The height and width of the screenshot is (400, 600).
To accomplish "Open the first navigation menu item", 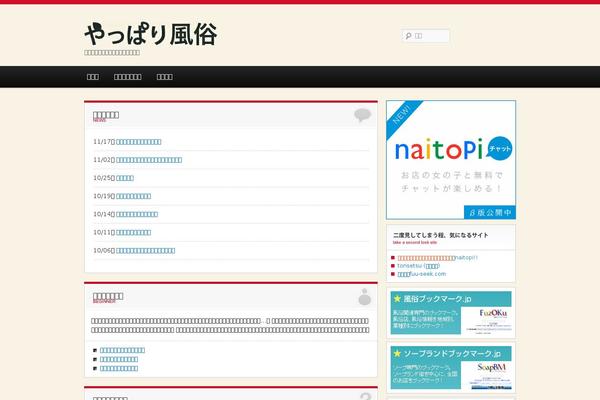I will (93, 77).
